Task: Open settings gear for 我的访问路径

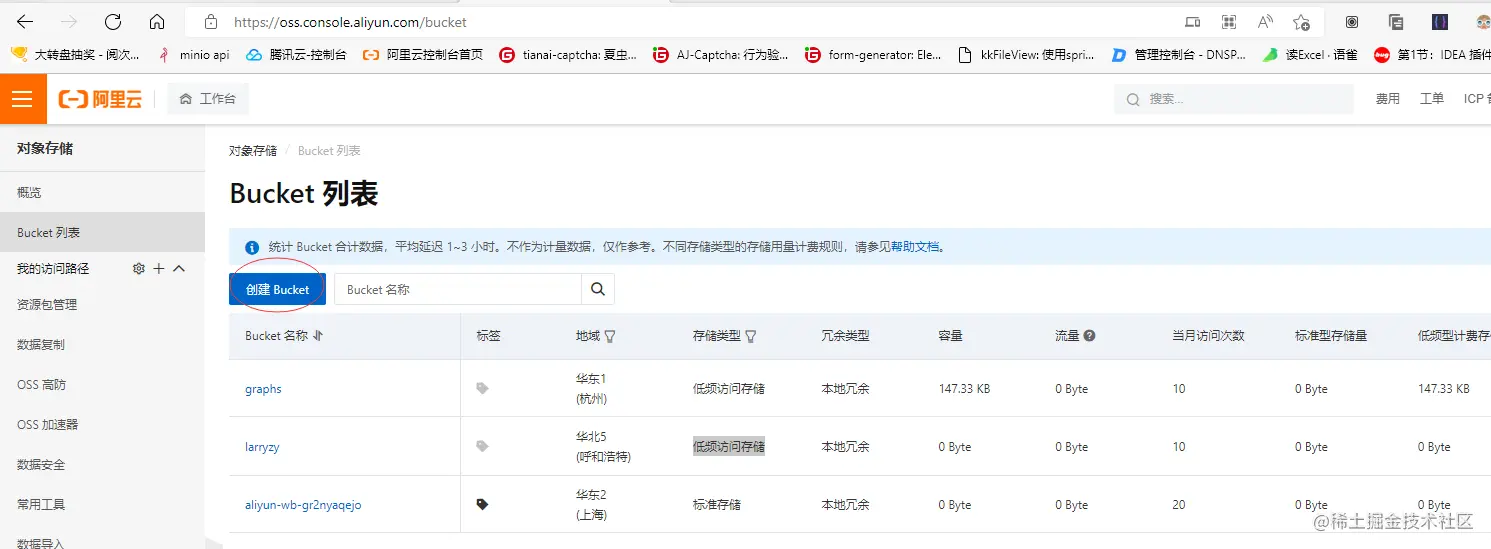Action: (139, 268)
